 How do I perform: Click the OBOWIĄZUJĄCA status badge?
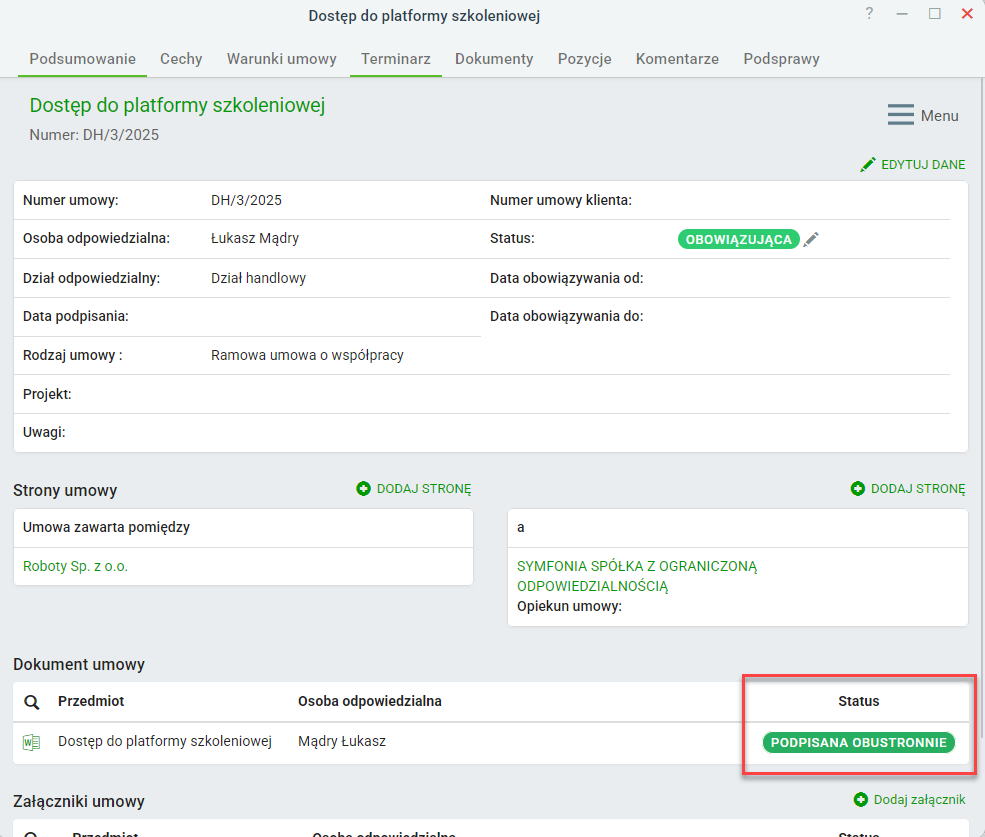point(738,239)
